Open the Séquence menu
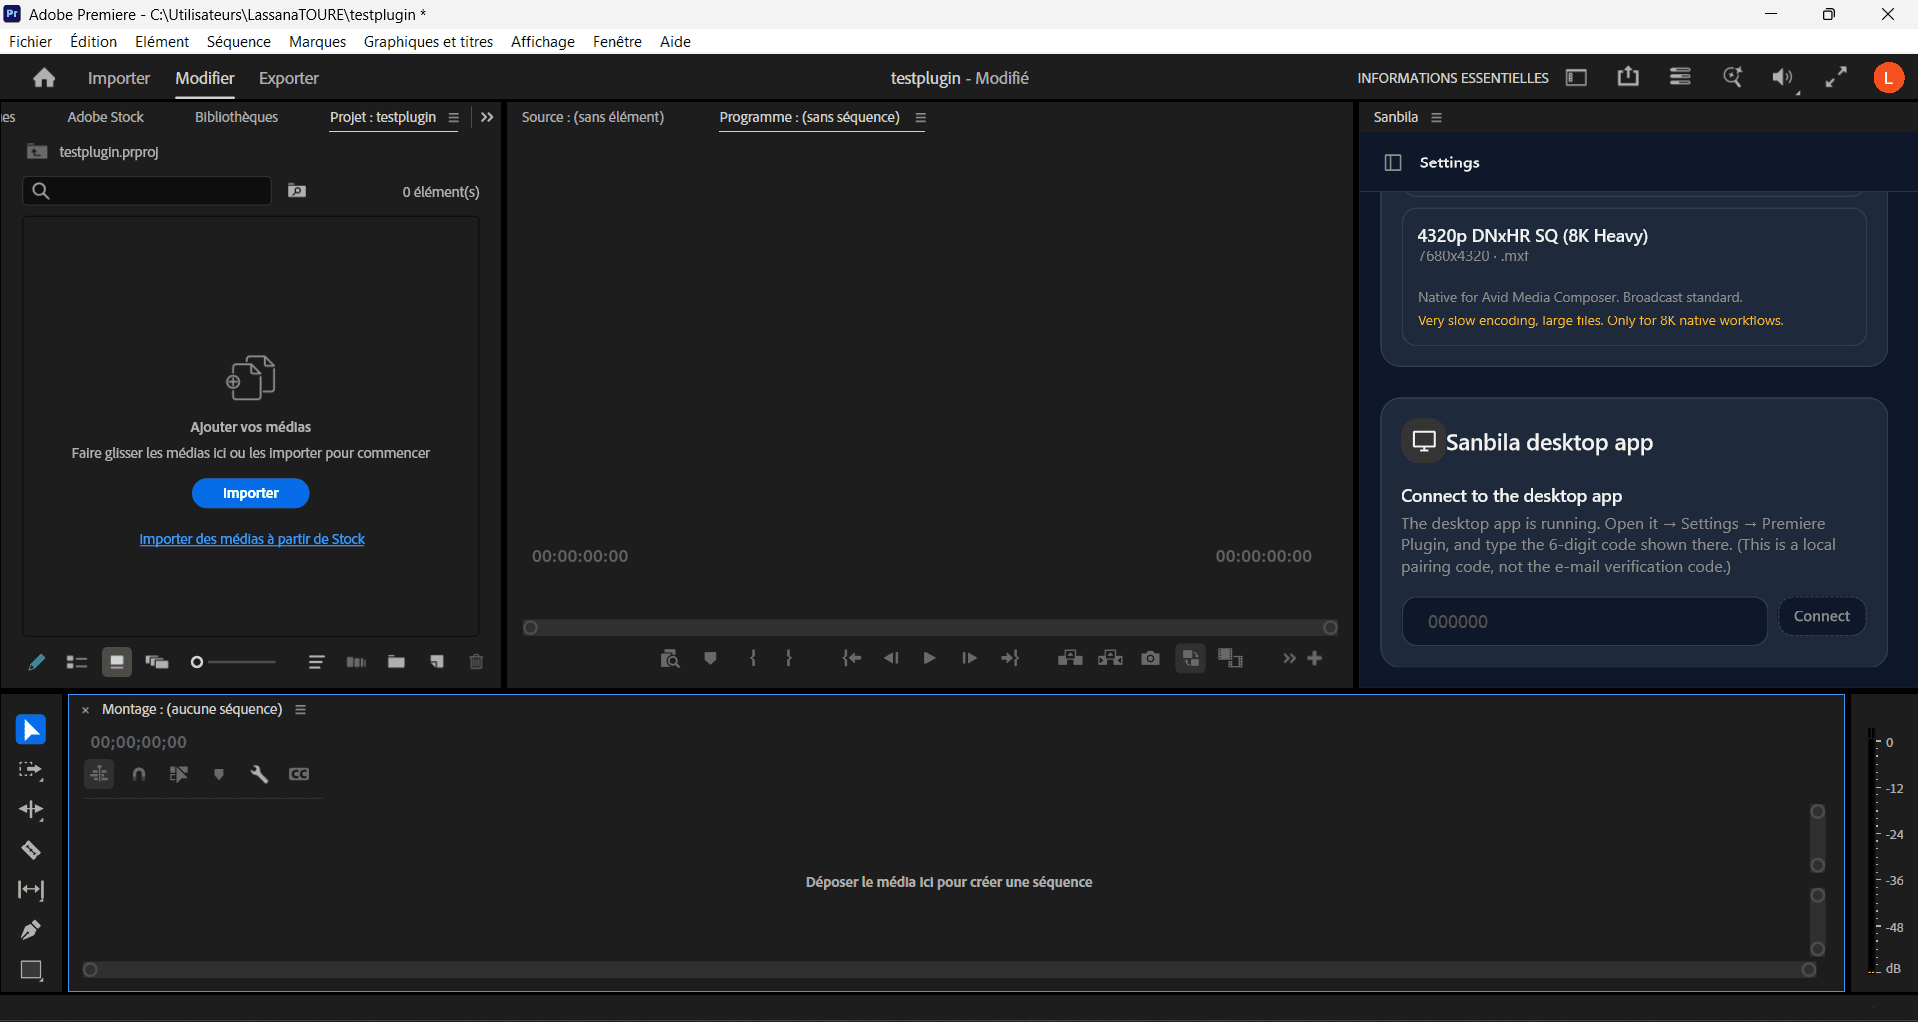The height and width of the screenshot is (1022, 1918). point(239,42)
